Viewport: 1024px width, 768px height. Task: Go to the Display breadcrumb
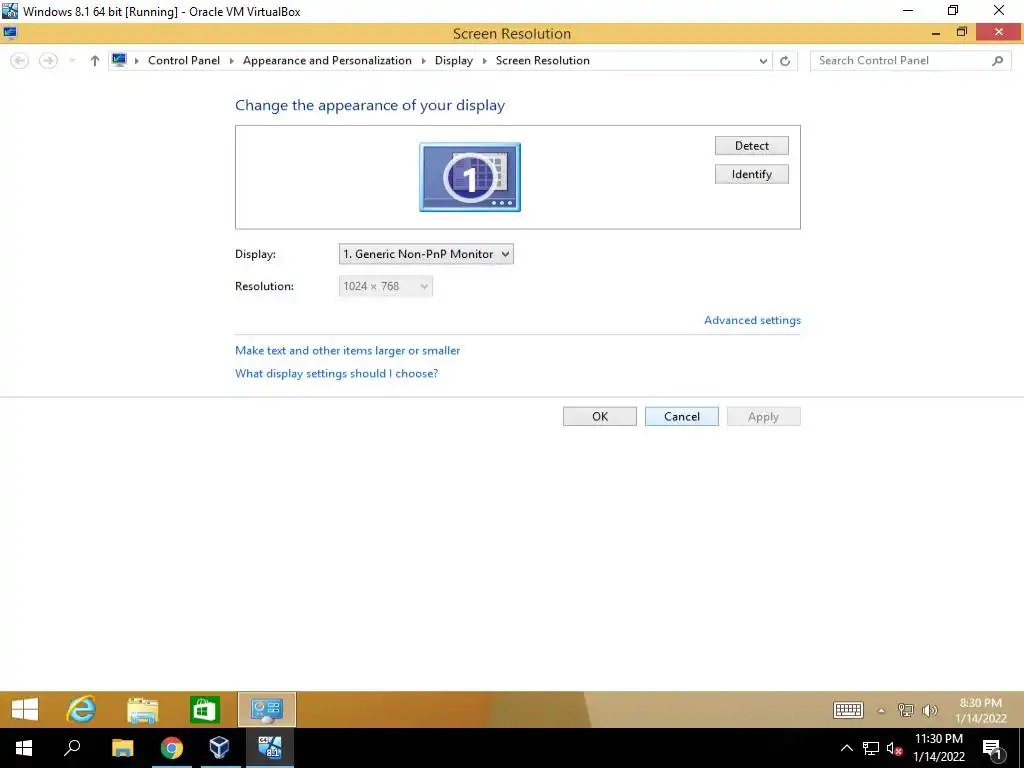click(x=454, y=60)
